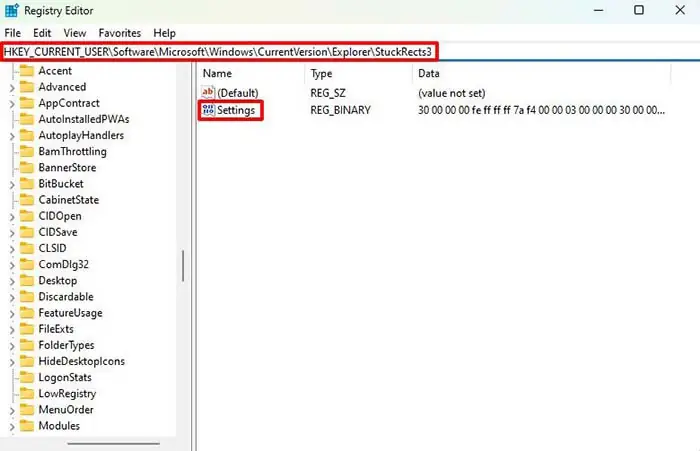Select the (Default) string value icon
The image size is (700, 451).
pyautogui.click(x=208, y=92)
